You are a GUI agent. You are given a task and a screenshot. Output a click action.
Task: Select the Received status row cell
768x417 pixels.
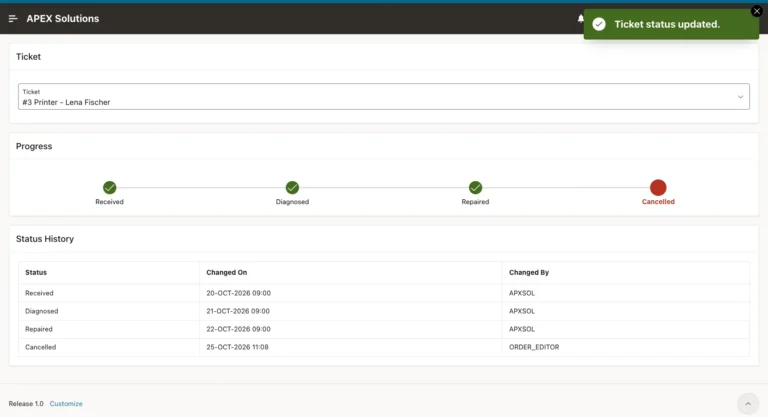[x=109, y=293]
